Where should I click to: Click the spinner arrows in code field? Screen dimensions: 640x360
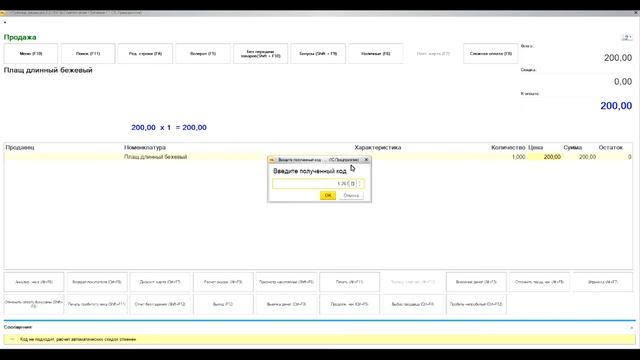click(360, 184)
